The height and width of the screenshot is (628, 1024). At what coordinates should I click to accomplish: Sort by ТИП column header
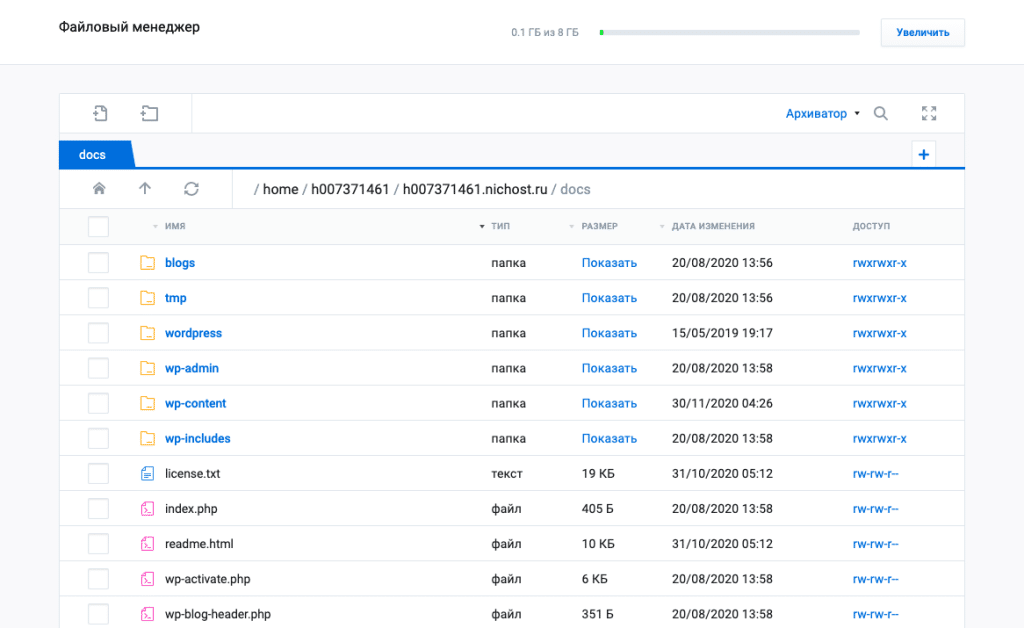click(x=500, y=226)
